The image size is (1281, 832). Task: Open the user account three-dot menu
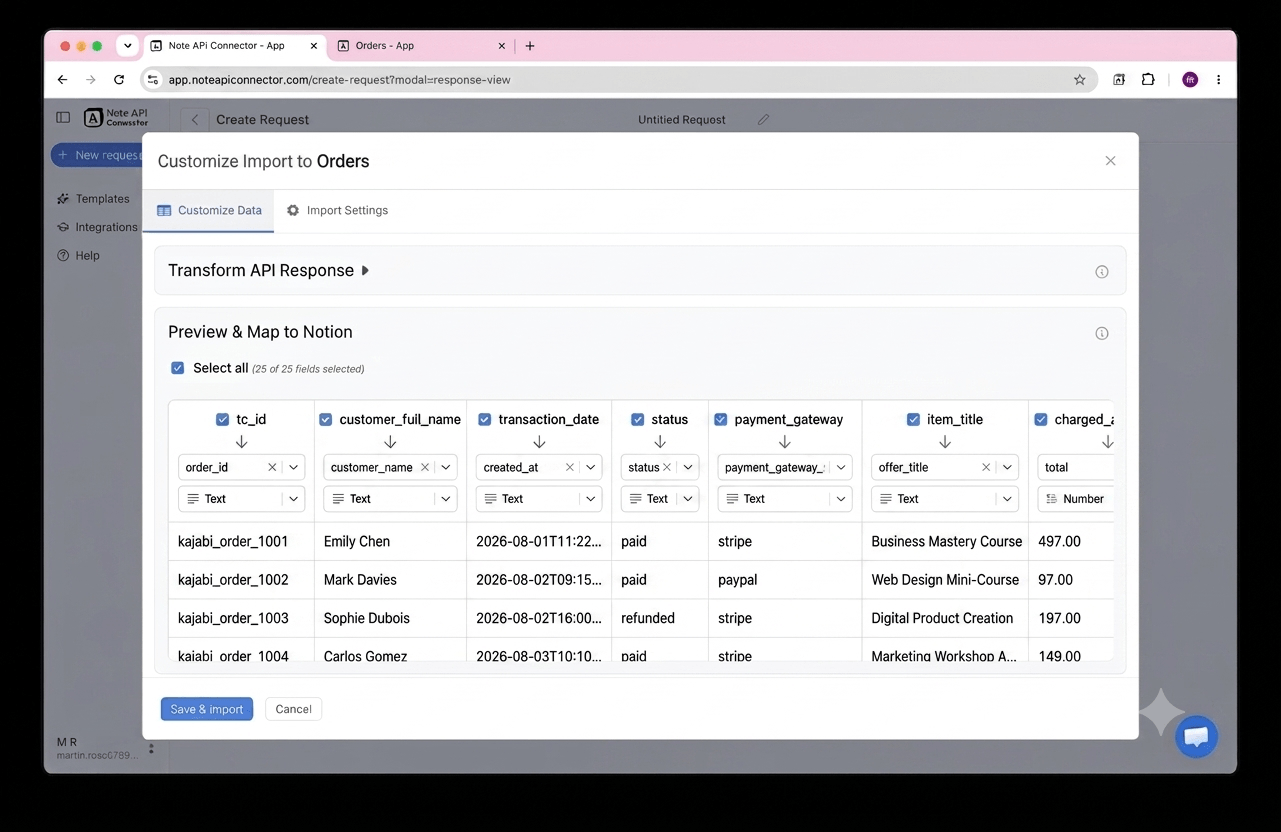(x=151, y=748)
